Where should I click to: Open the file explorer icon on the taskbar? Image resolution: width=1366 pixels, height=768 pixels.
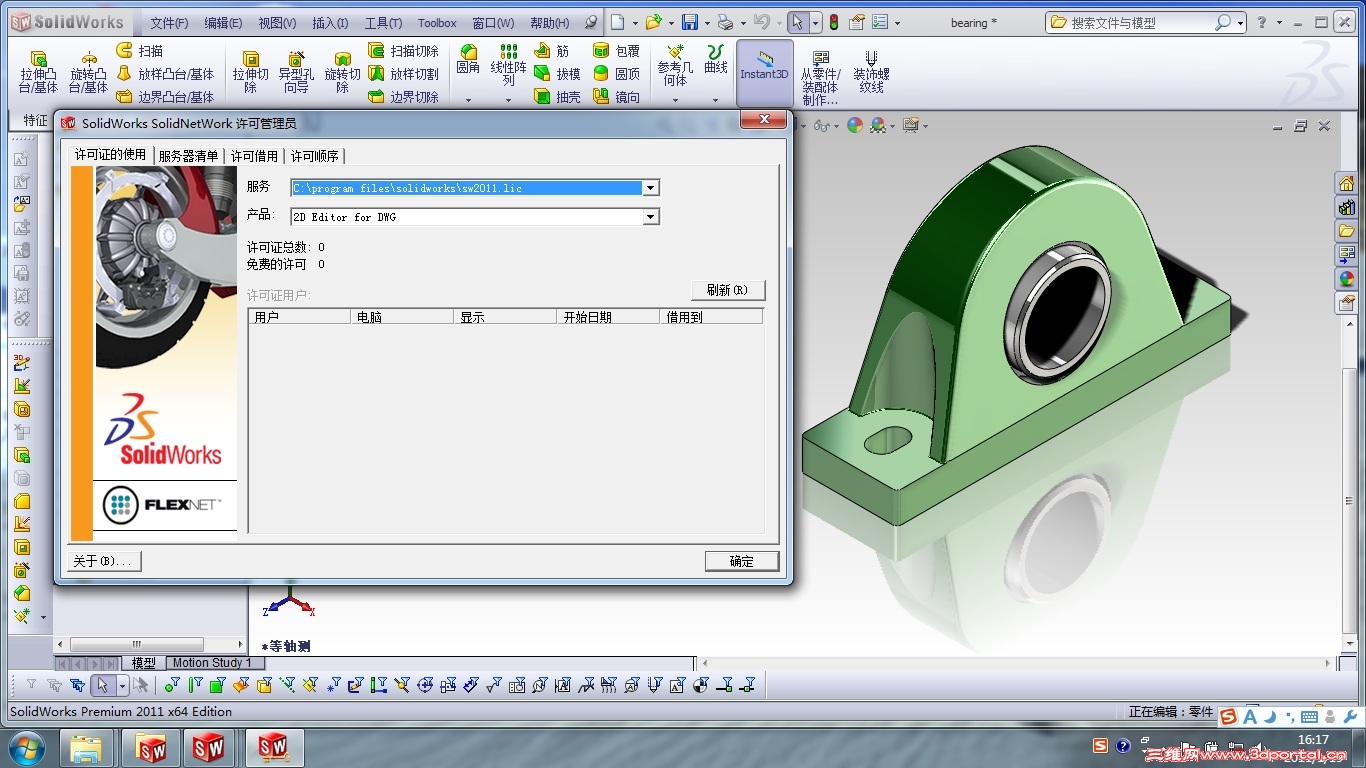(x=87, y=748)
